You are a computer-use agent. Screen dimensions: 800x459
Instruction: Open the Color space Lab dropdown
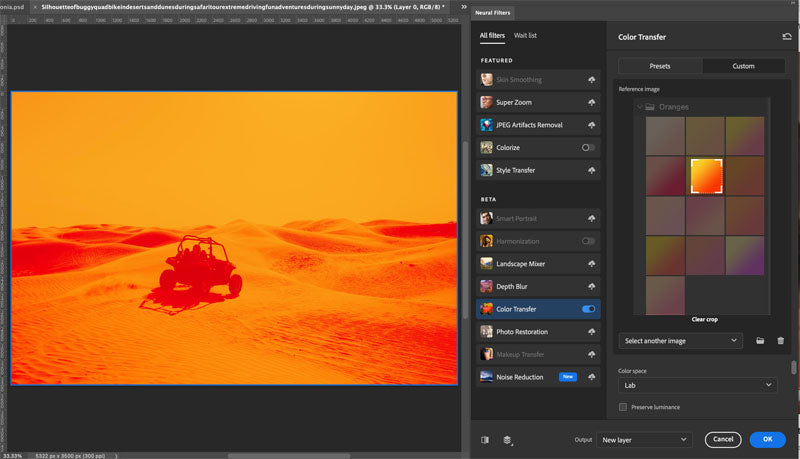click(x=697, y=385)
